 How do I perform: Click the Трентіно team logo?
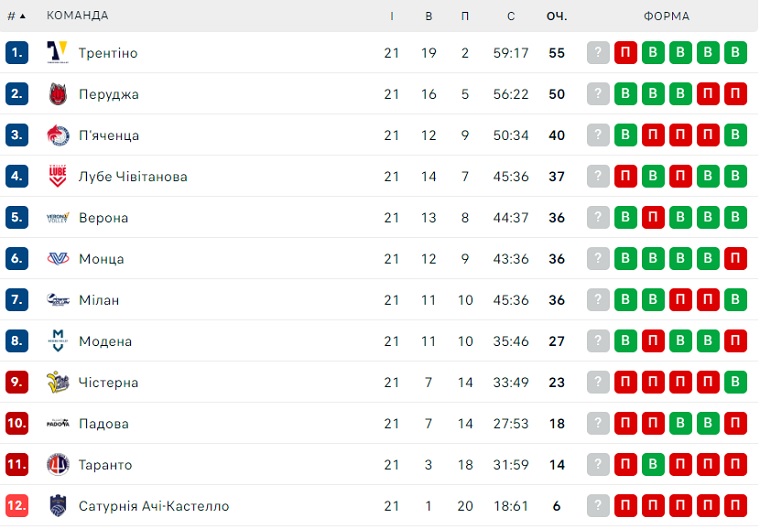[x=58, y=52]
